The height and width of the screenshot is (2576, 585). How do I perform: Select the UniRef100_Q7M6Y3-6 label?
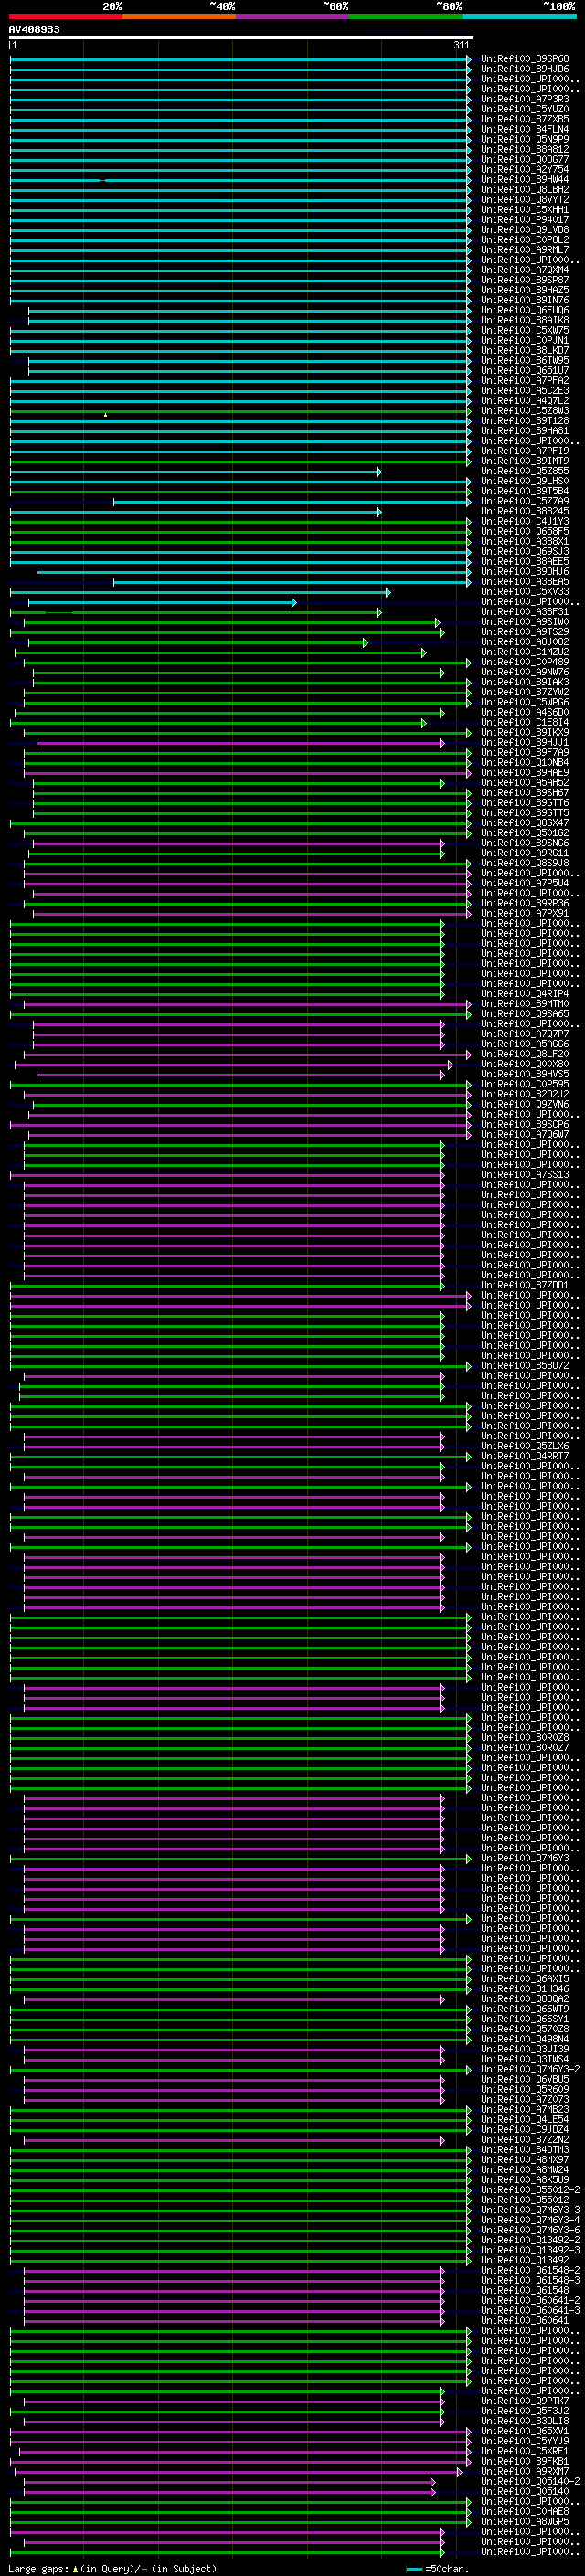pyautogui.click(x=530, y=2229)
